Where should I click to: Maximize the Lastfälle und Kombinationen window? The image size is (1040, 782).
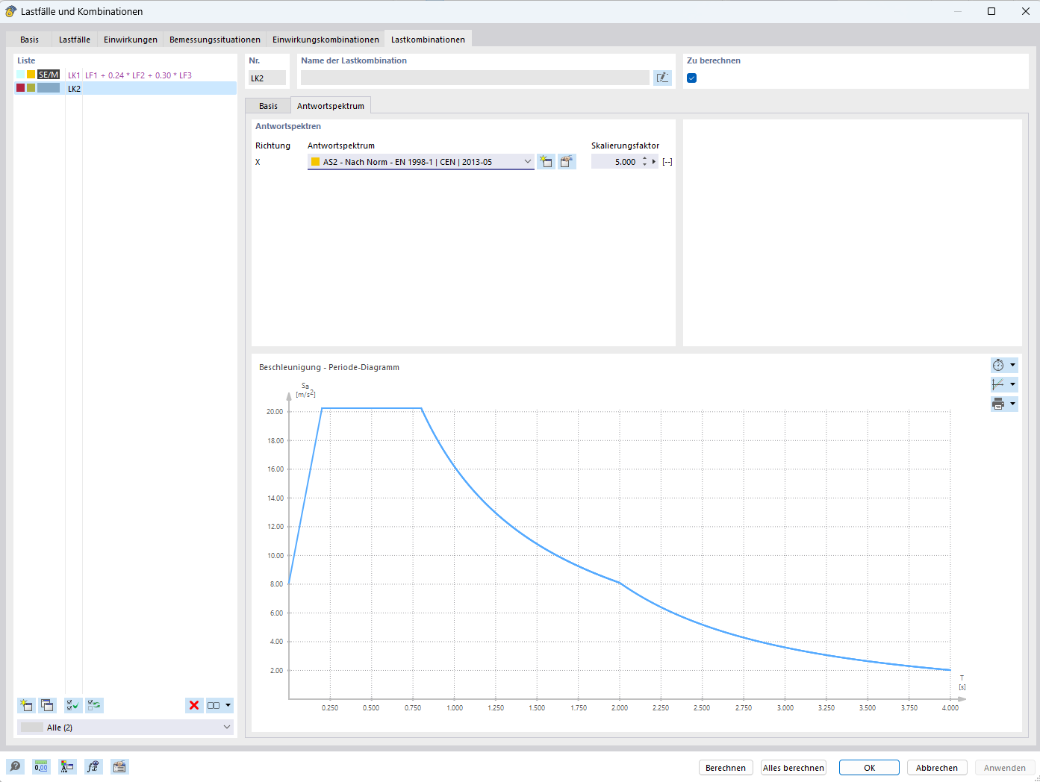pyautogui.click(x=991, y=11)
